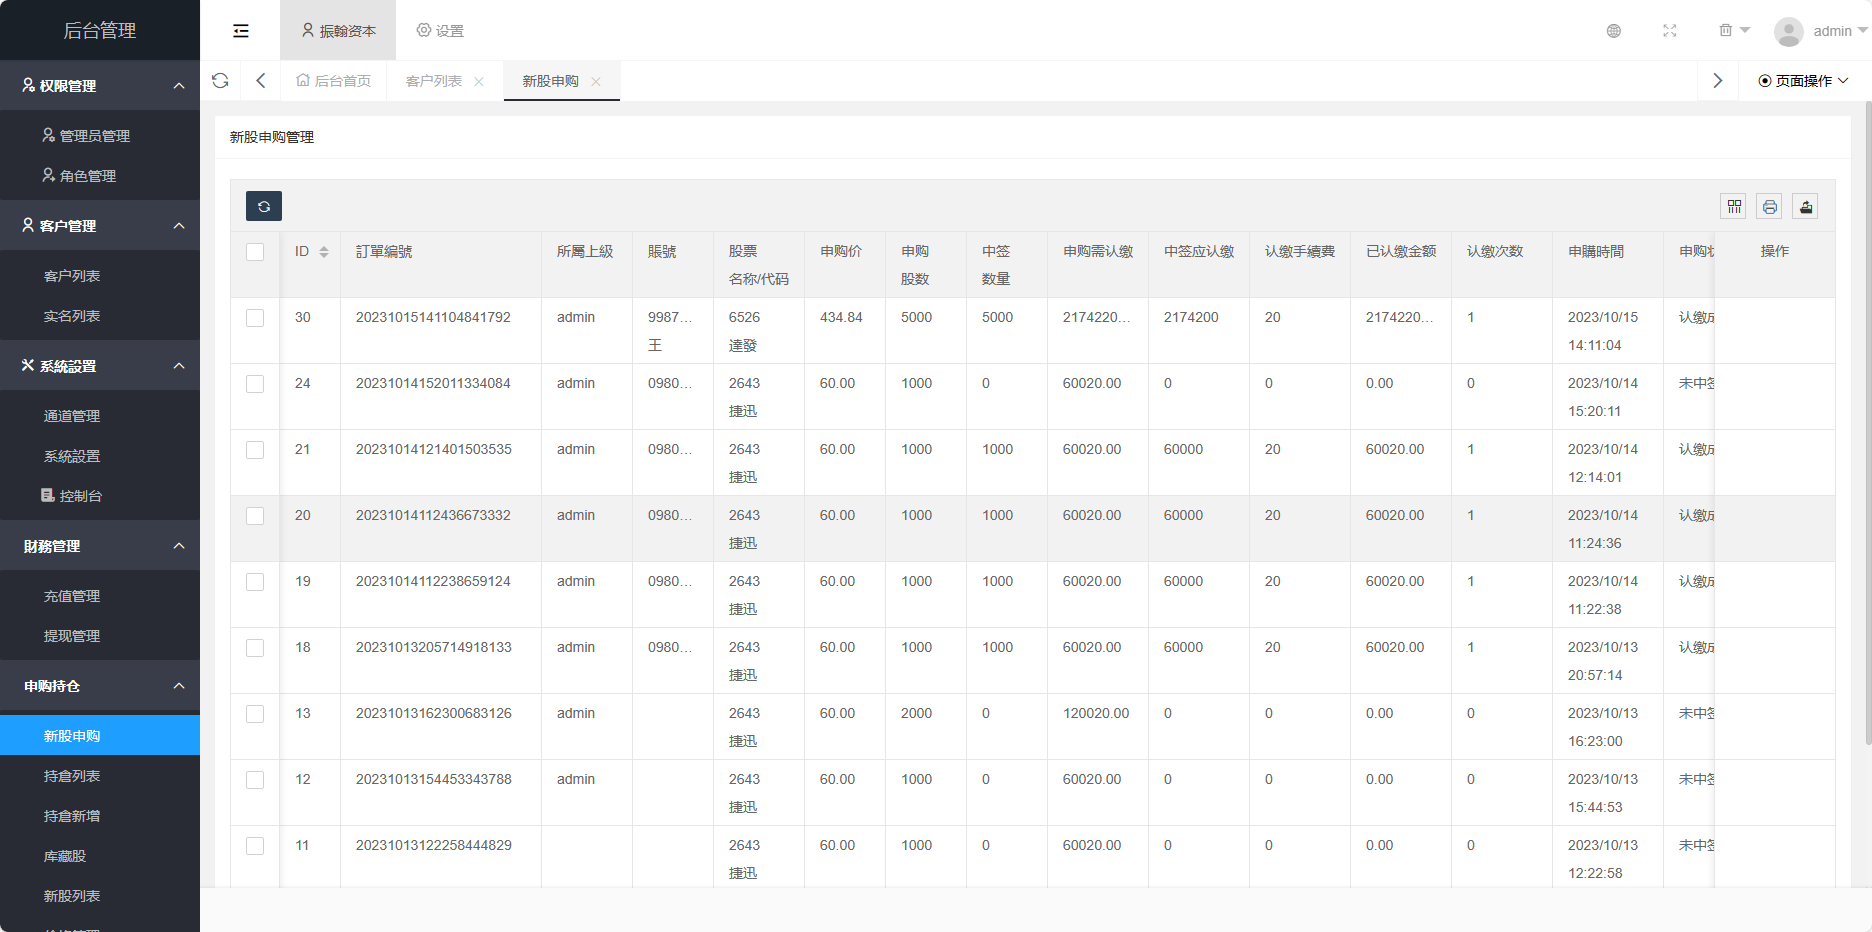Open the column filter grid icon
1872x932 pixels.
[x=1734, y=206]
